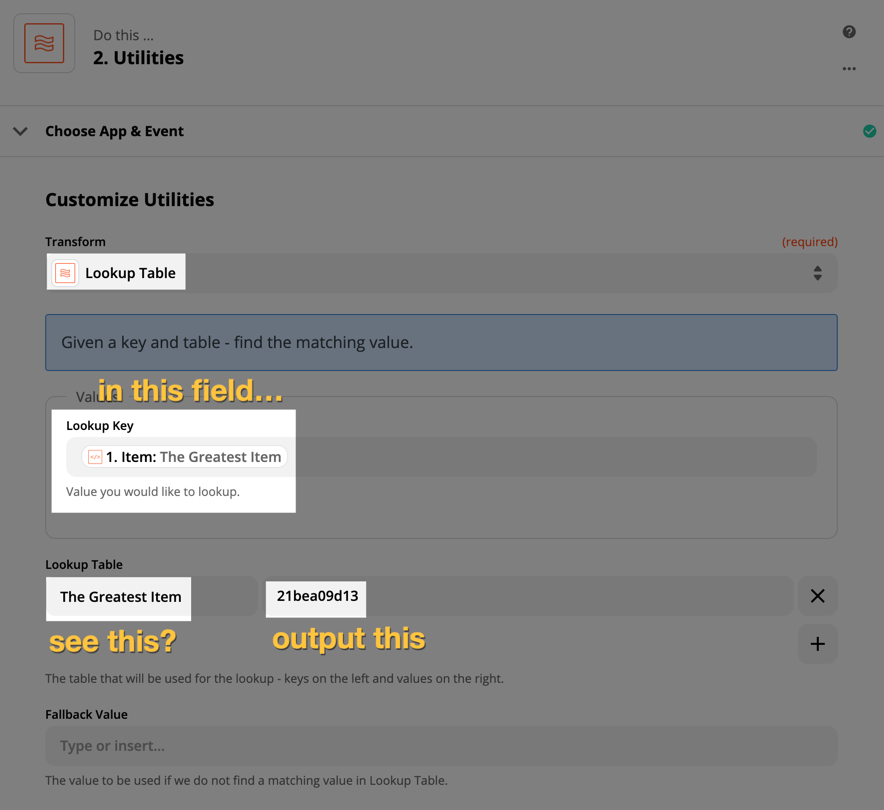Click the Utilities app icon in header
The width and height of the screenshot is (884, 810).
(44, 43)
